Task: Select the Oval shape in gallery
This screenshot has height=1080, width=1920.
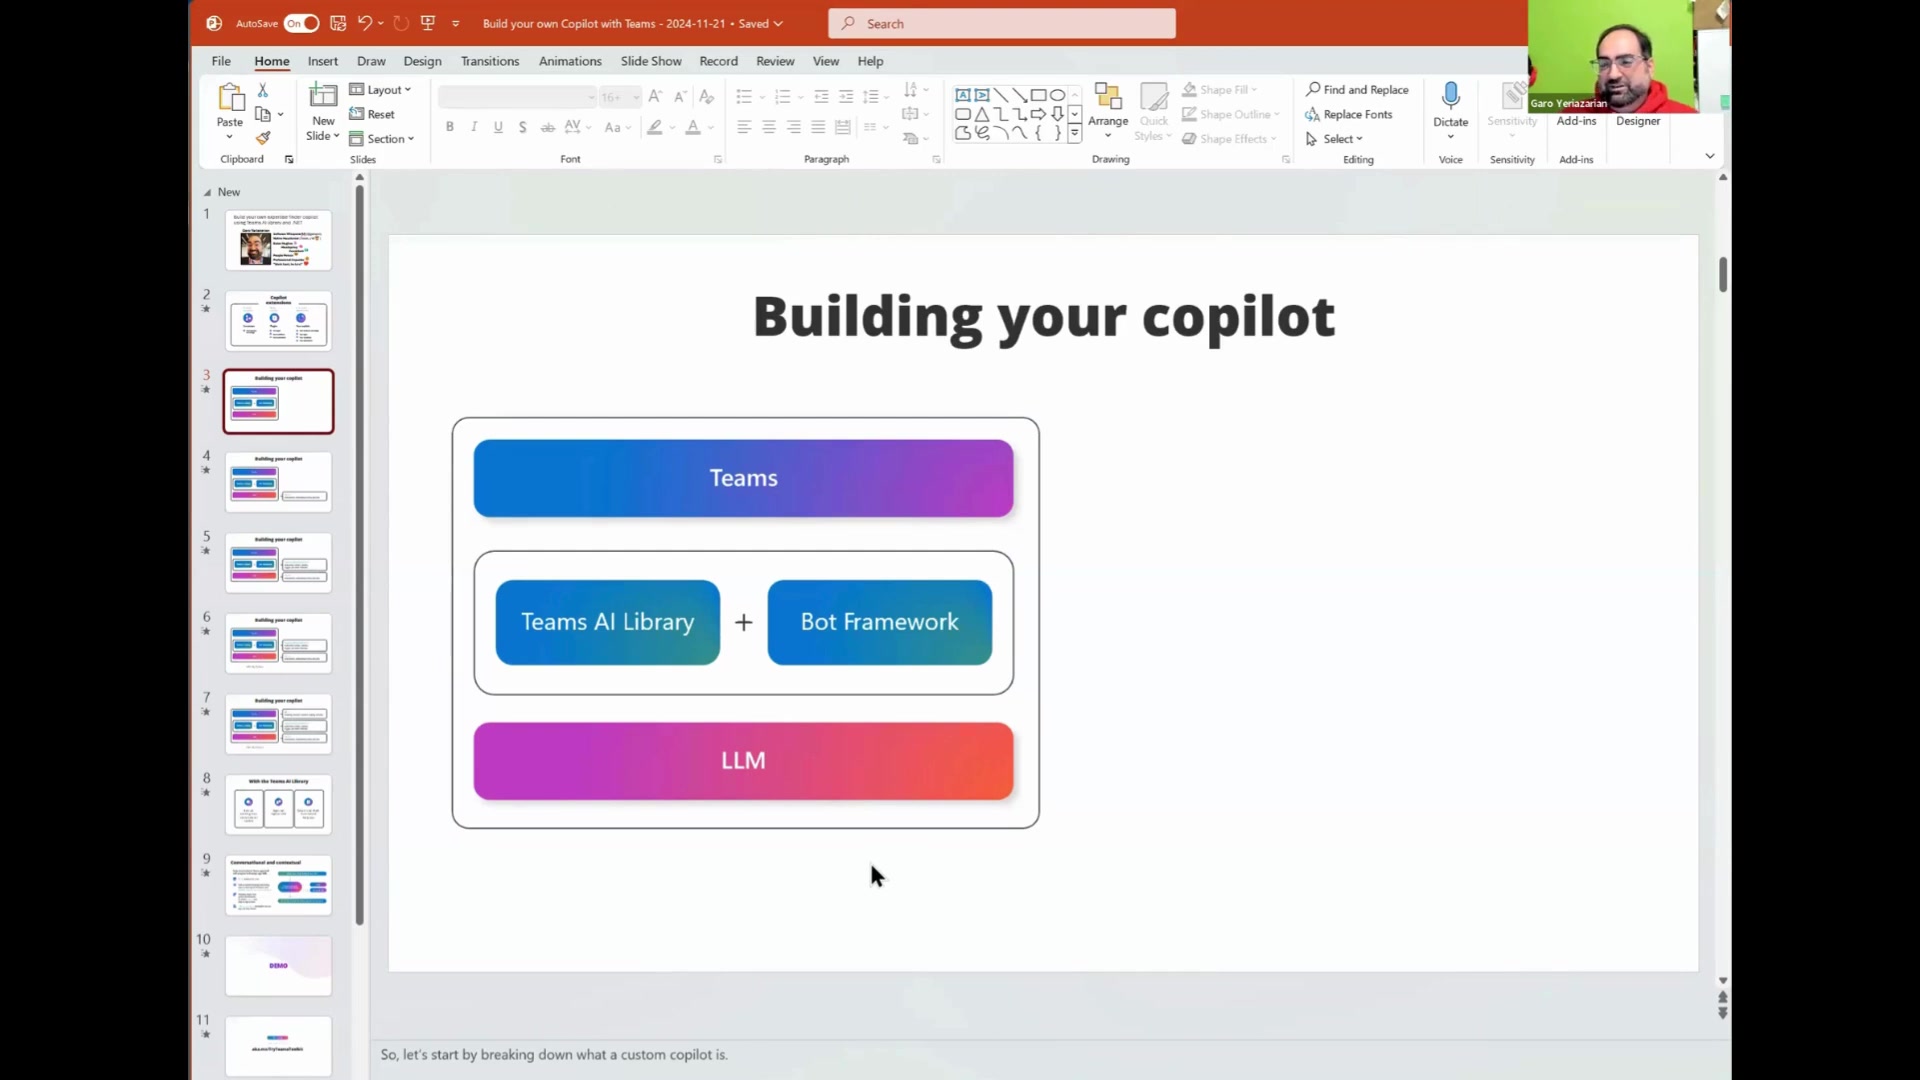Action: (1057, 95)
